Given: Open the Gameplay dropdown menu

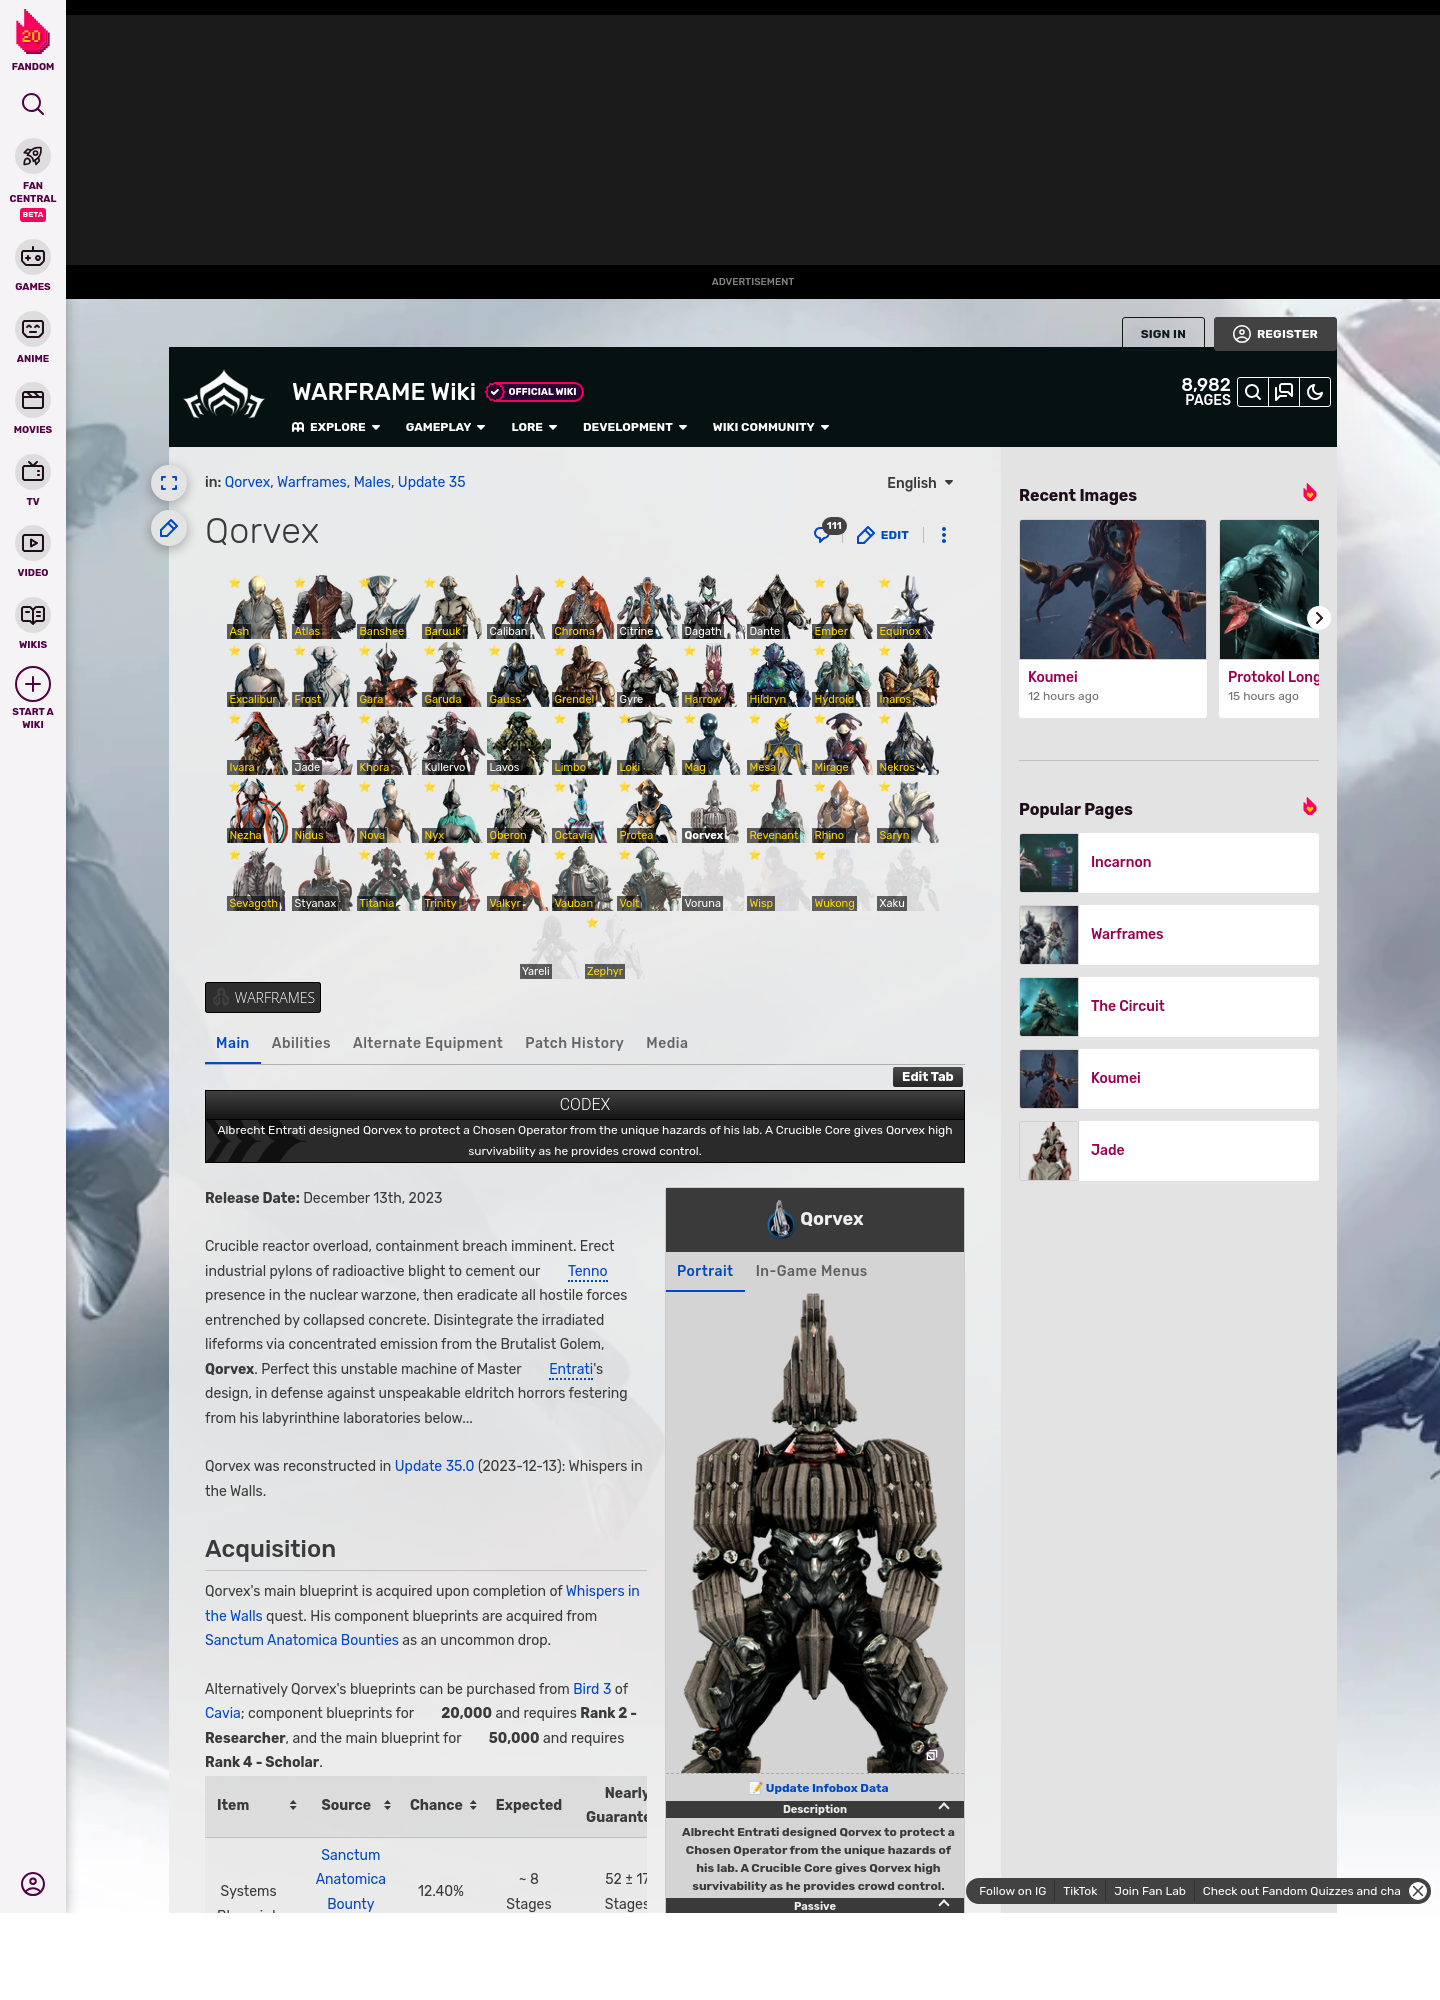Looking at the screenshot, I should [445, 427].
